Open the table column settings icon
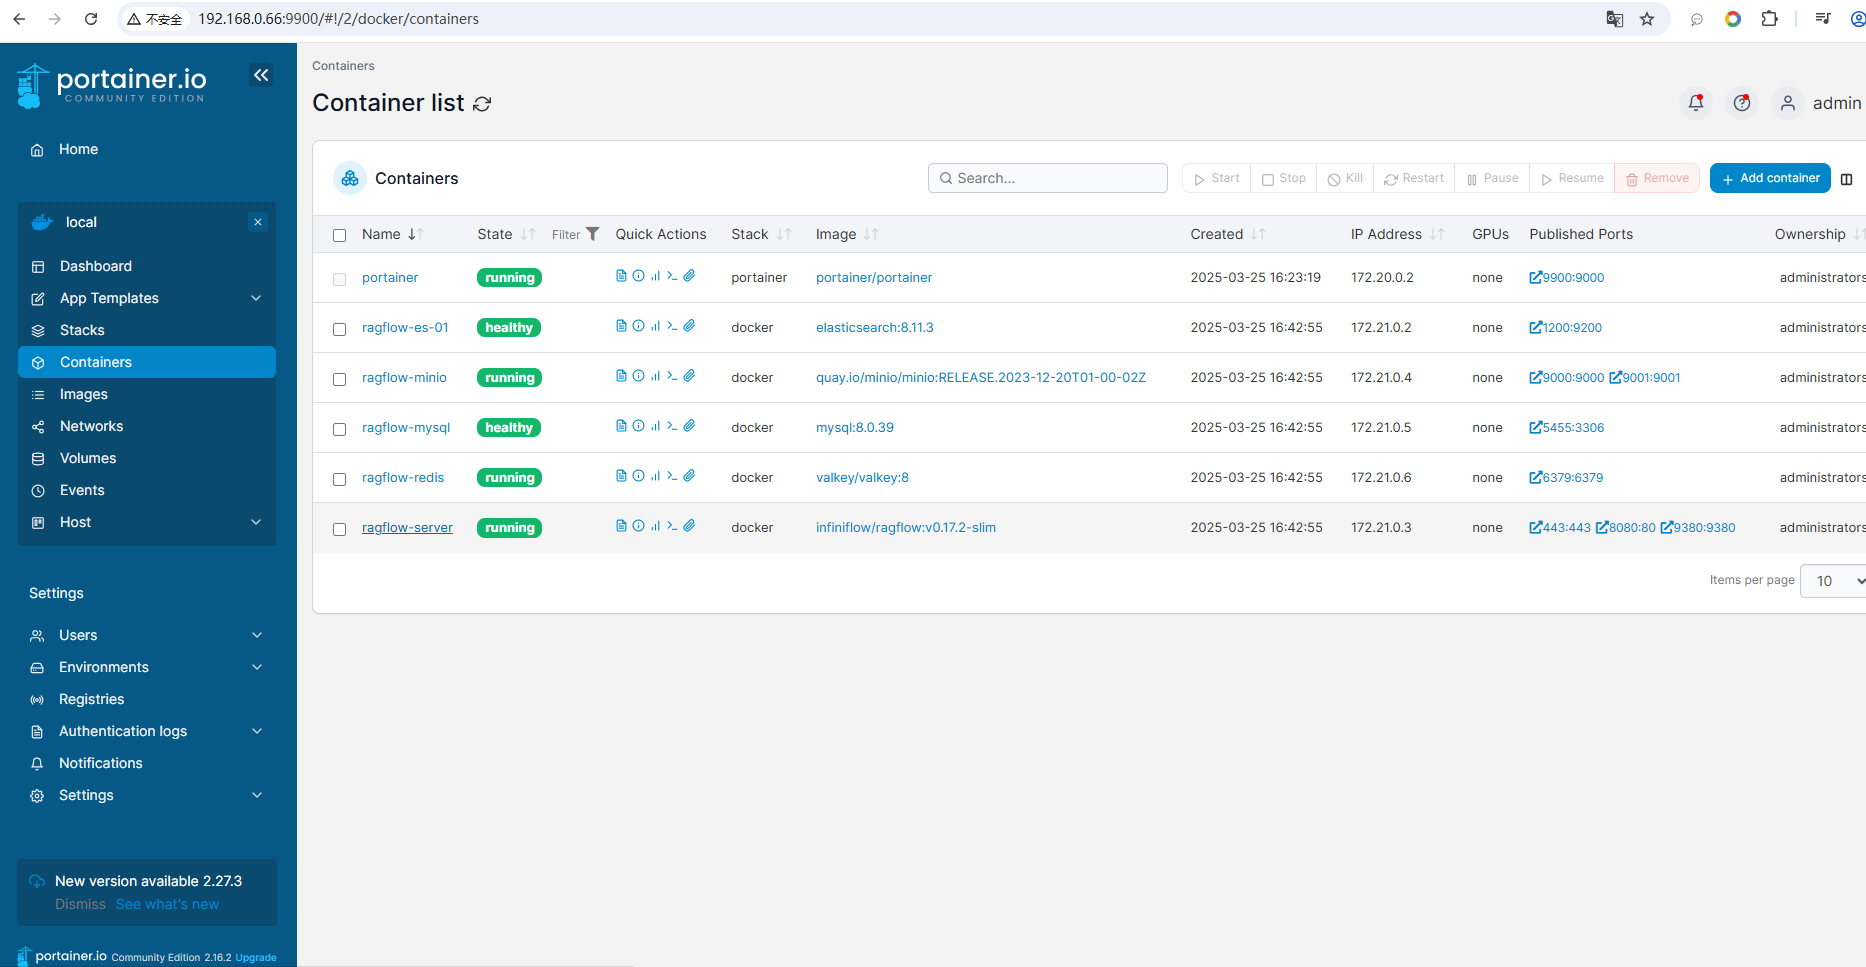1866x967 pixels. [1846, 179]
